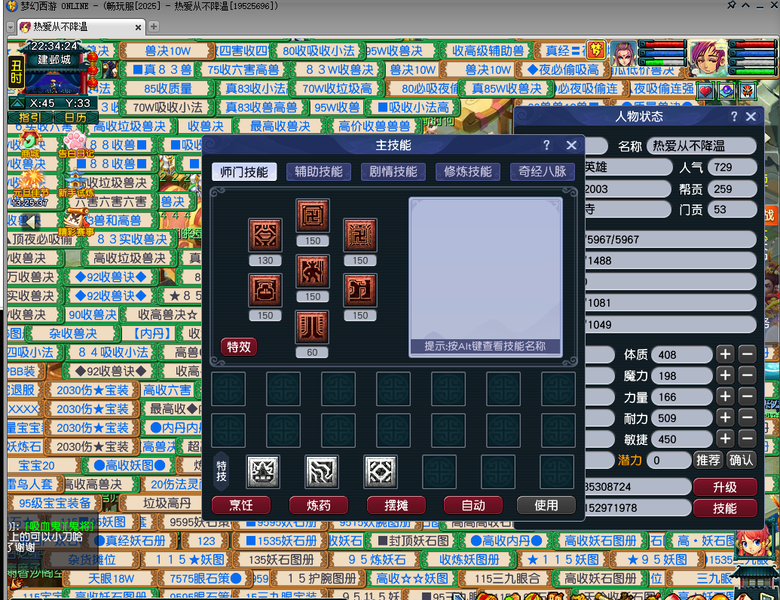The width and height of the screenshot is (780, 600).
Task: Select the 热爱从不降温 window tab
Action: pos(81,27)
